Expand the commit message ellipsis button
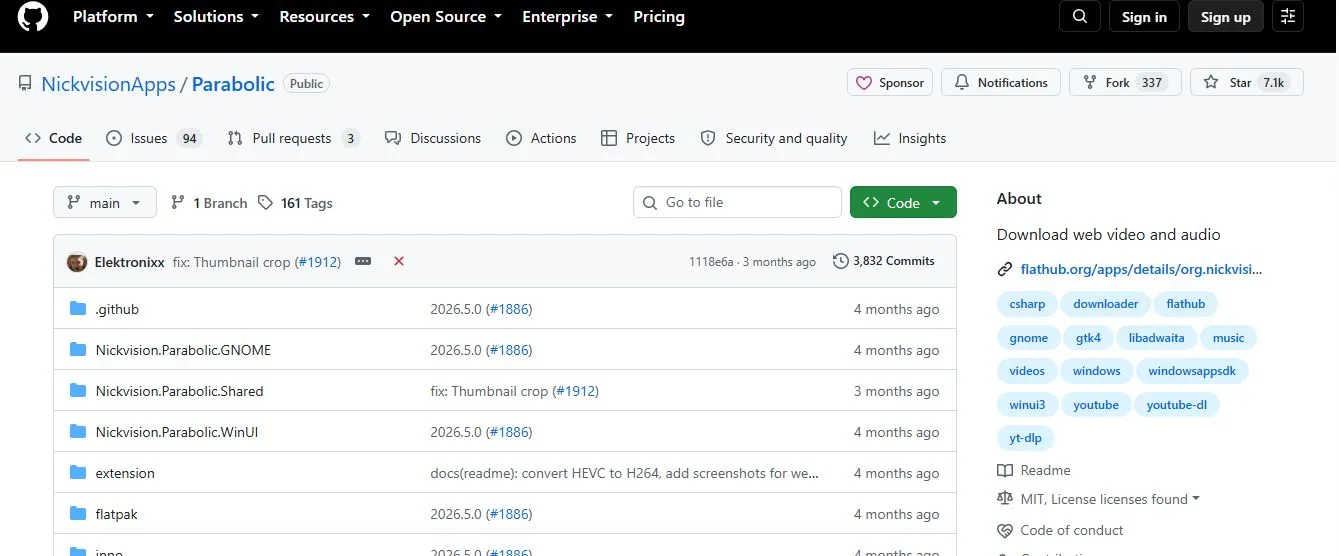Viewport: 1339px width, 556px height. click(x=363, y=261)
